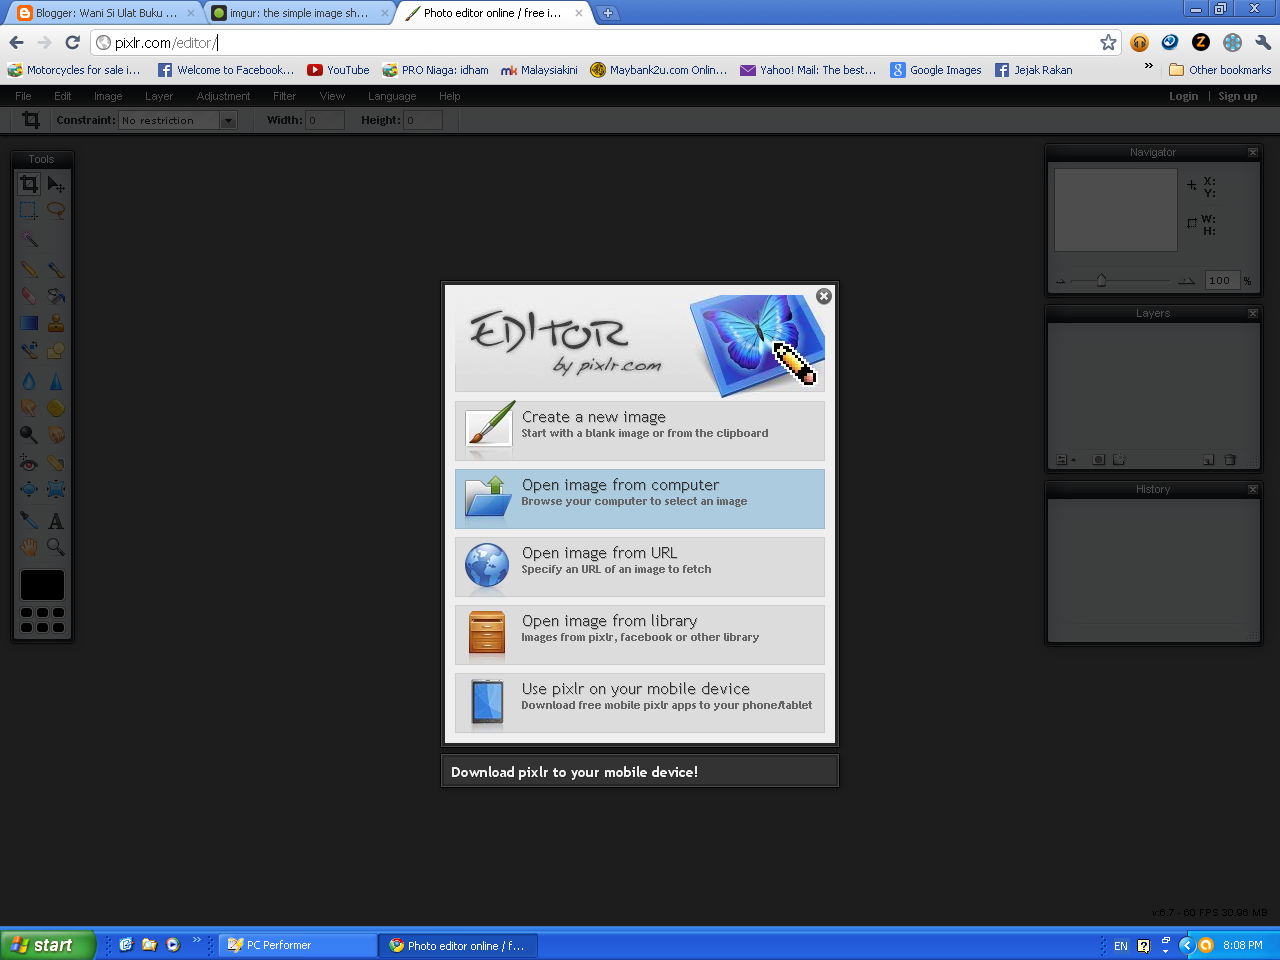Choose Open image from URL
This screenshot has height=960, width=1280.
click(x=640, y=567)
